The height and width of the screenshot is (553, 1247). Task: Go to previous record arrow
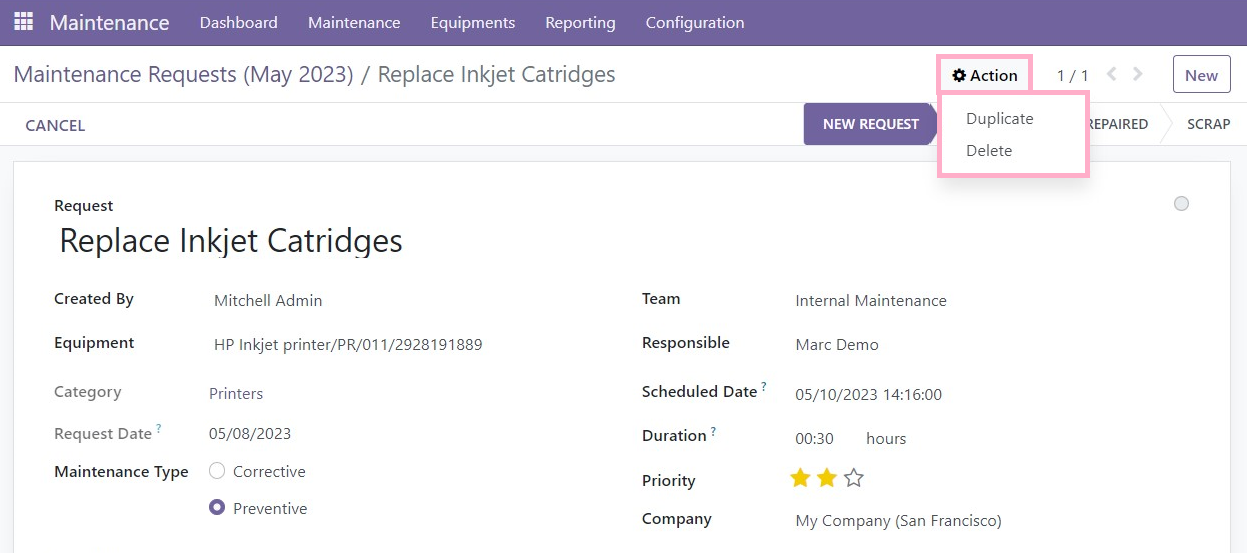coord(1112,74)
